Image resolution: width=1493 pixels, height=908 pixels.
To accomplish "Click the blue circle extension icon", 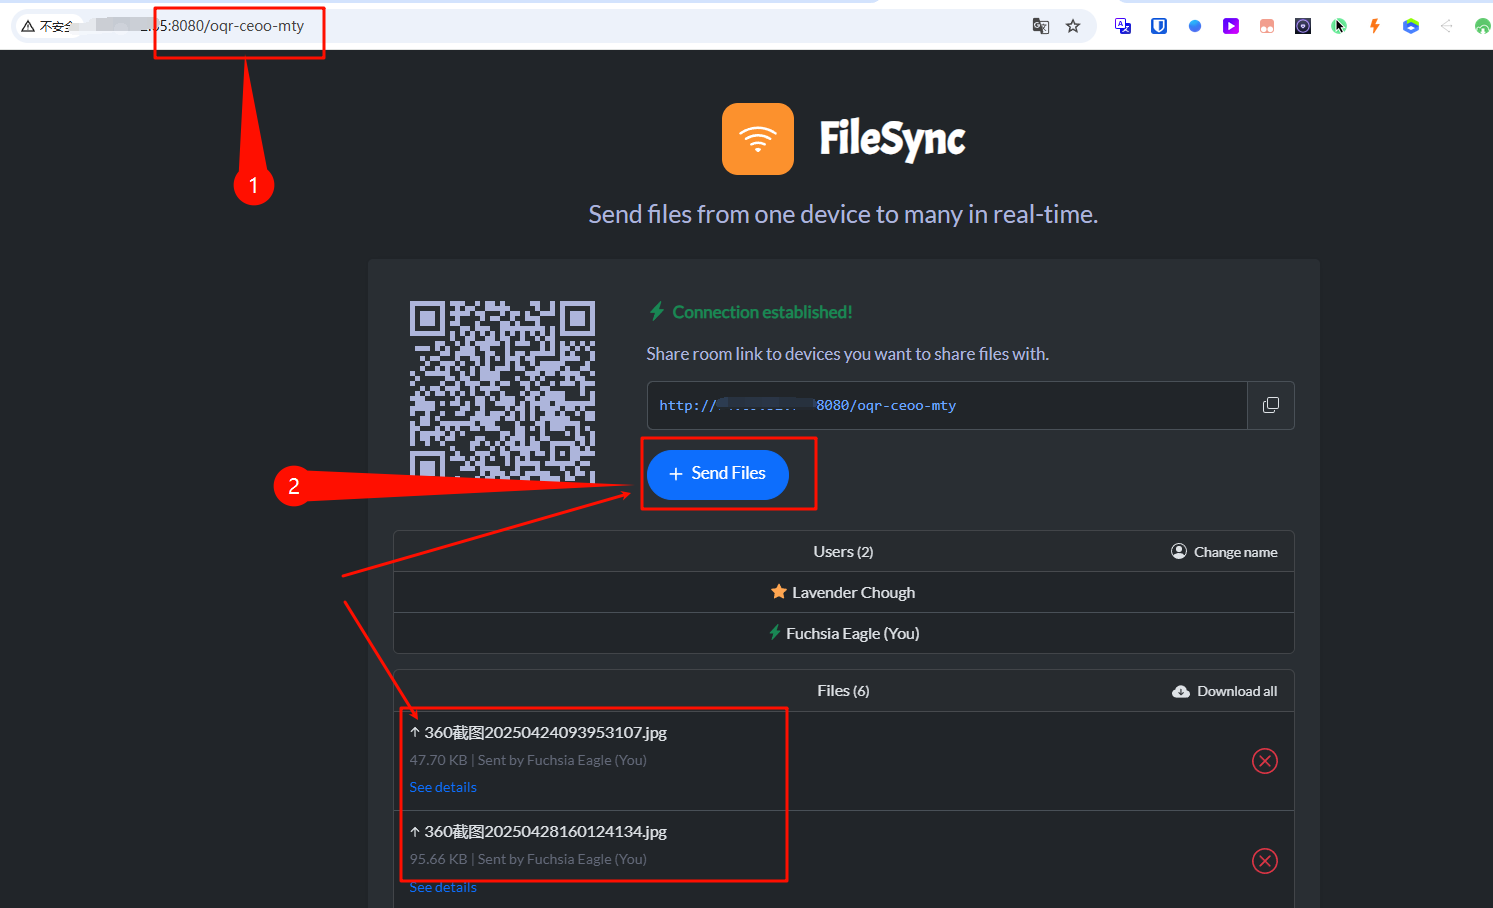I will coord(1195,26).
